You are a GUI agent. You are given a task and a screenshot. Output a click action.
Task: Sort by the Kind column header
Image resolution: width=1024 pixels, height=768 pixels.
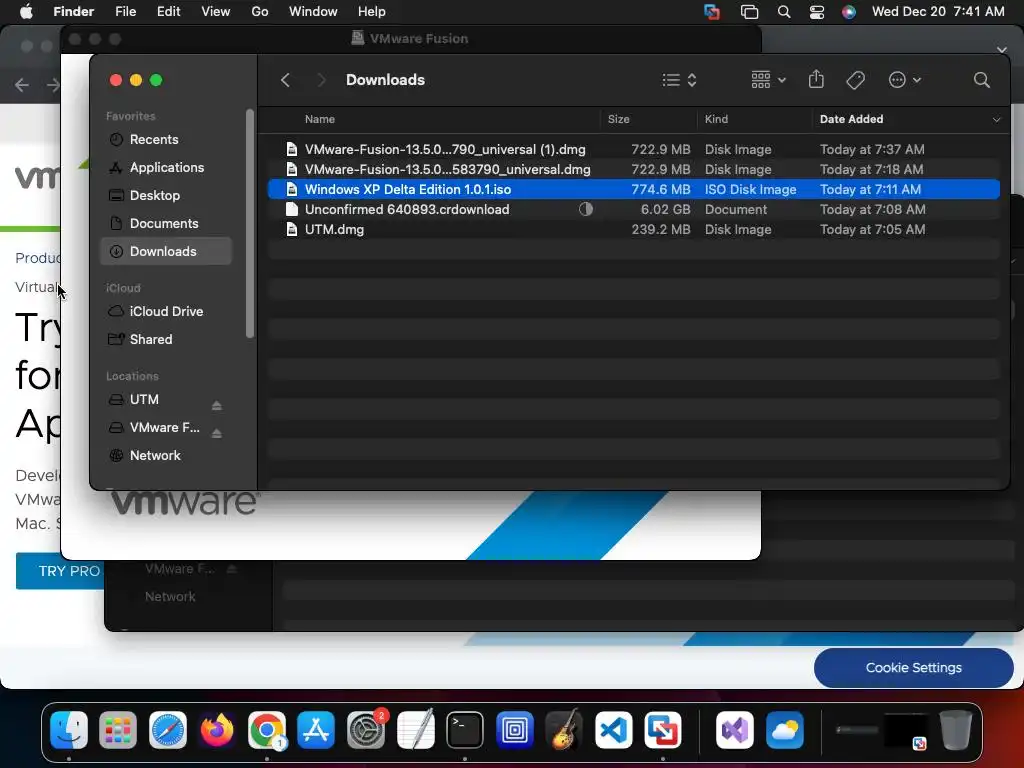click(x=716, y=119)
